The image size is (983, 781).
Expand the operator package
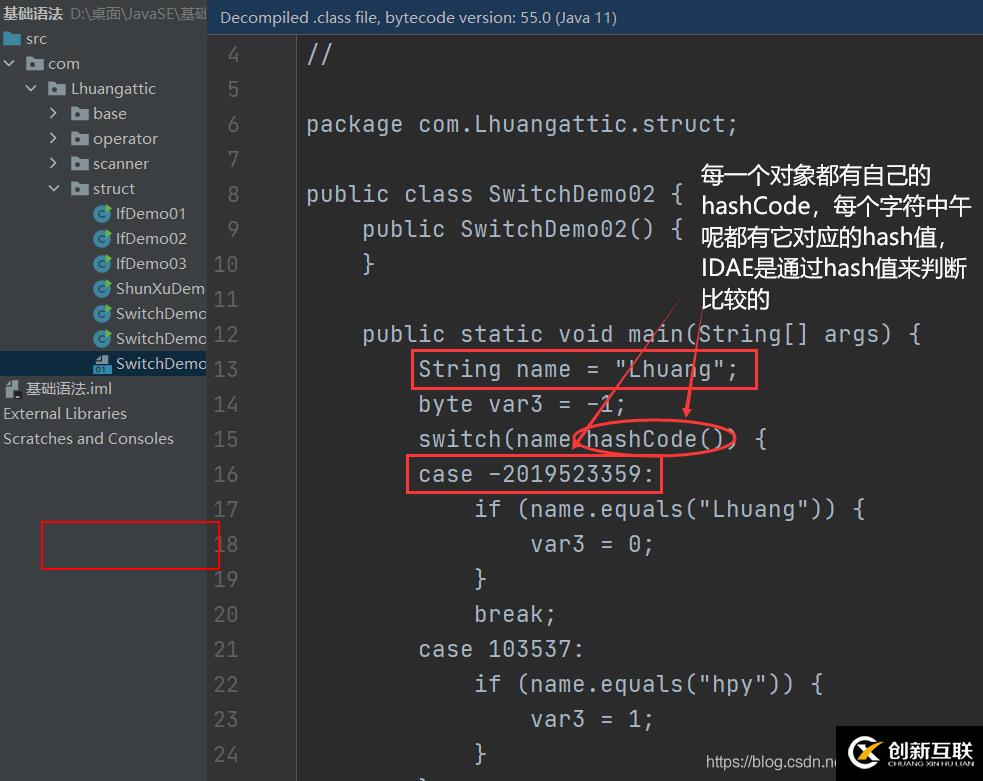[55, 138]
